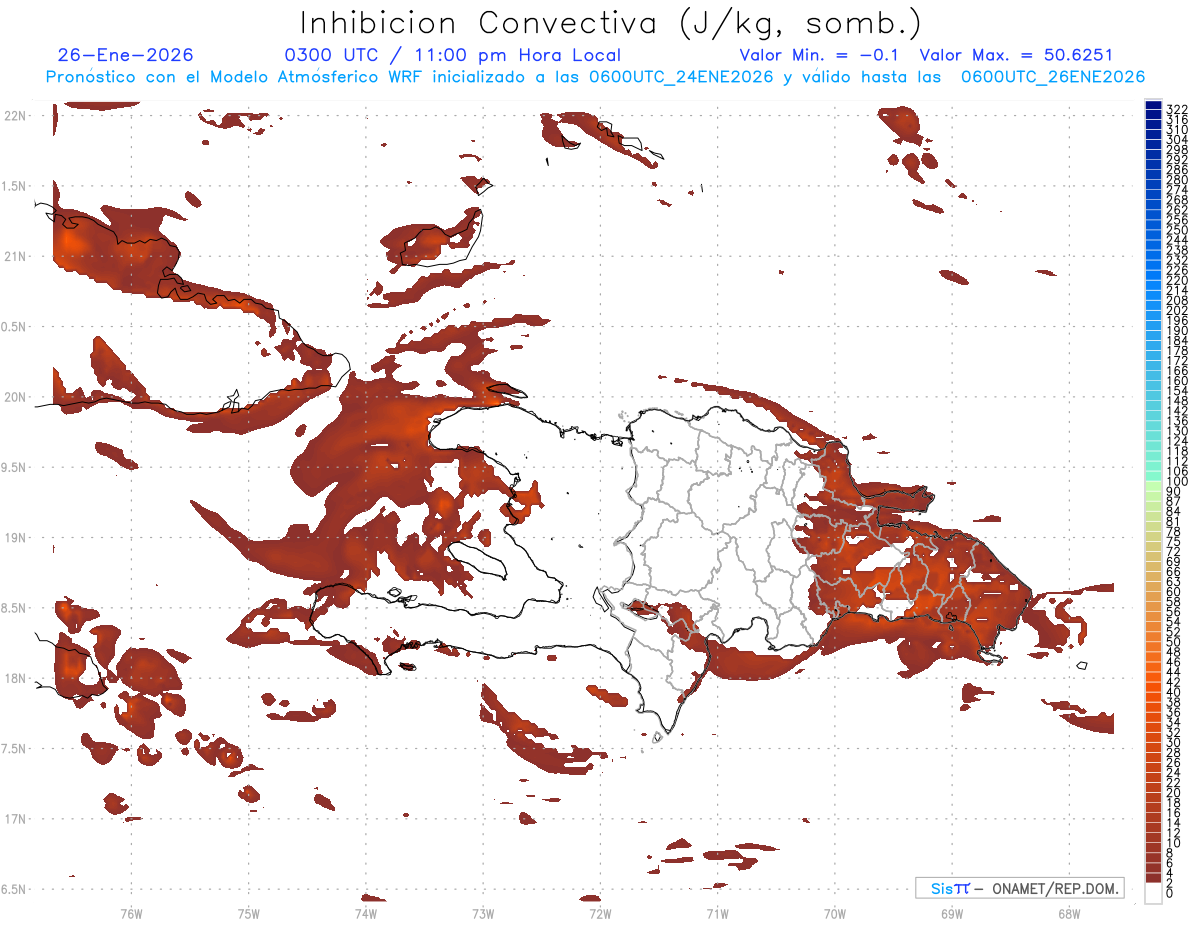
Task: Click the "0300 UTC / 11:00 pm Hora Local" text
Action: click(452, 56)
